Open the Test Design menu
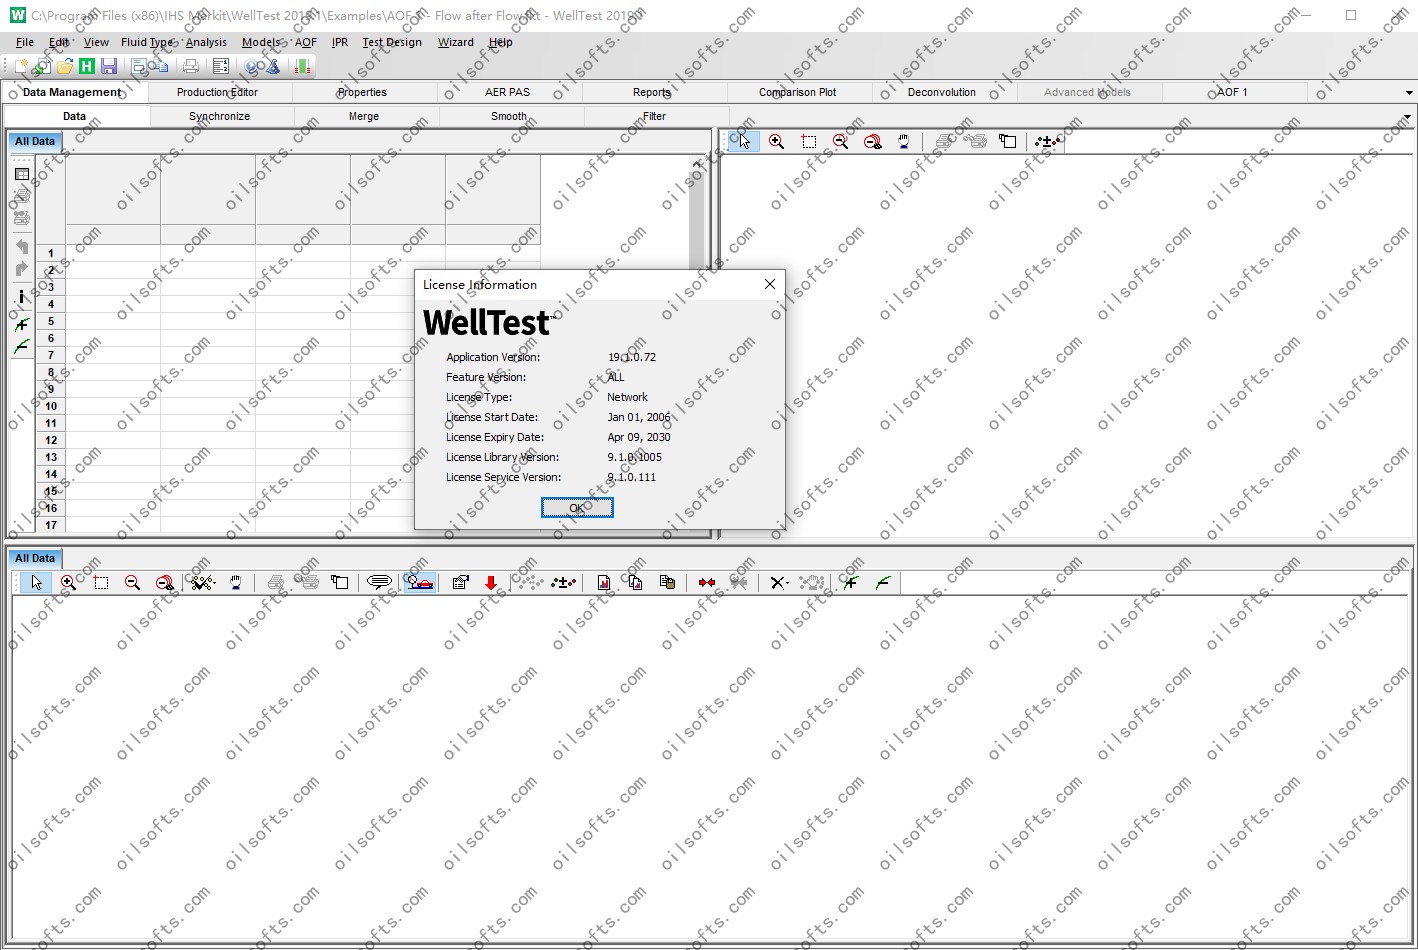Screen dimensions: 1418x950 [392, 42]
